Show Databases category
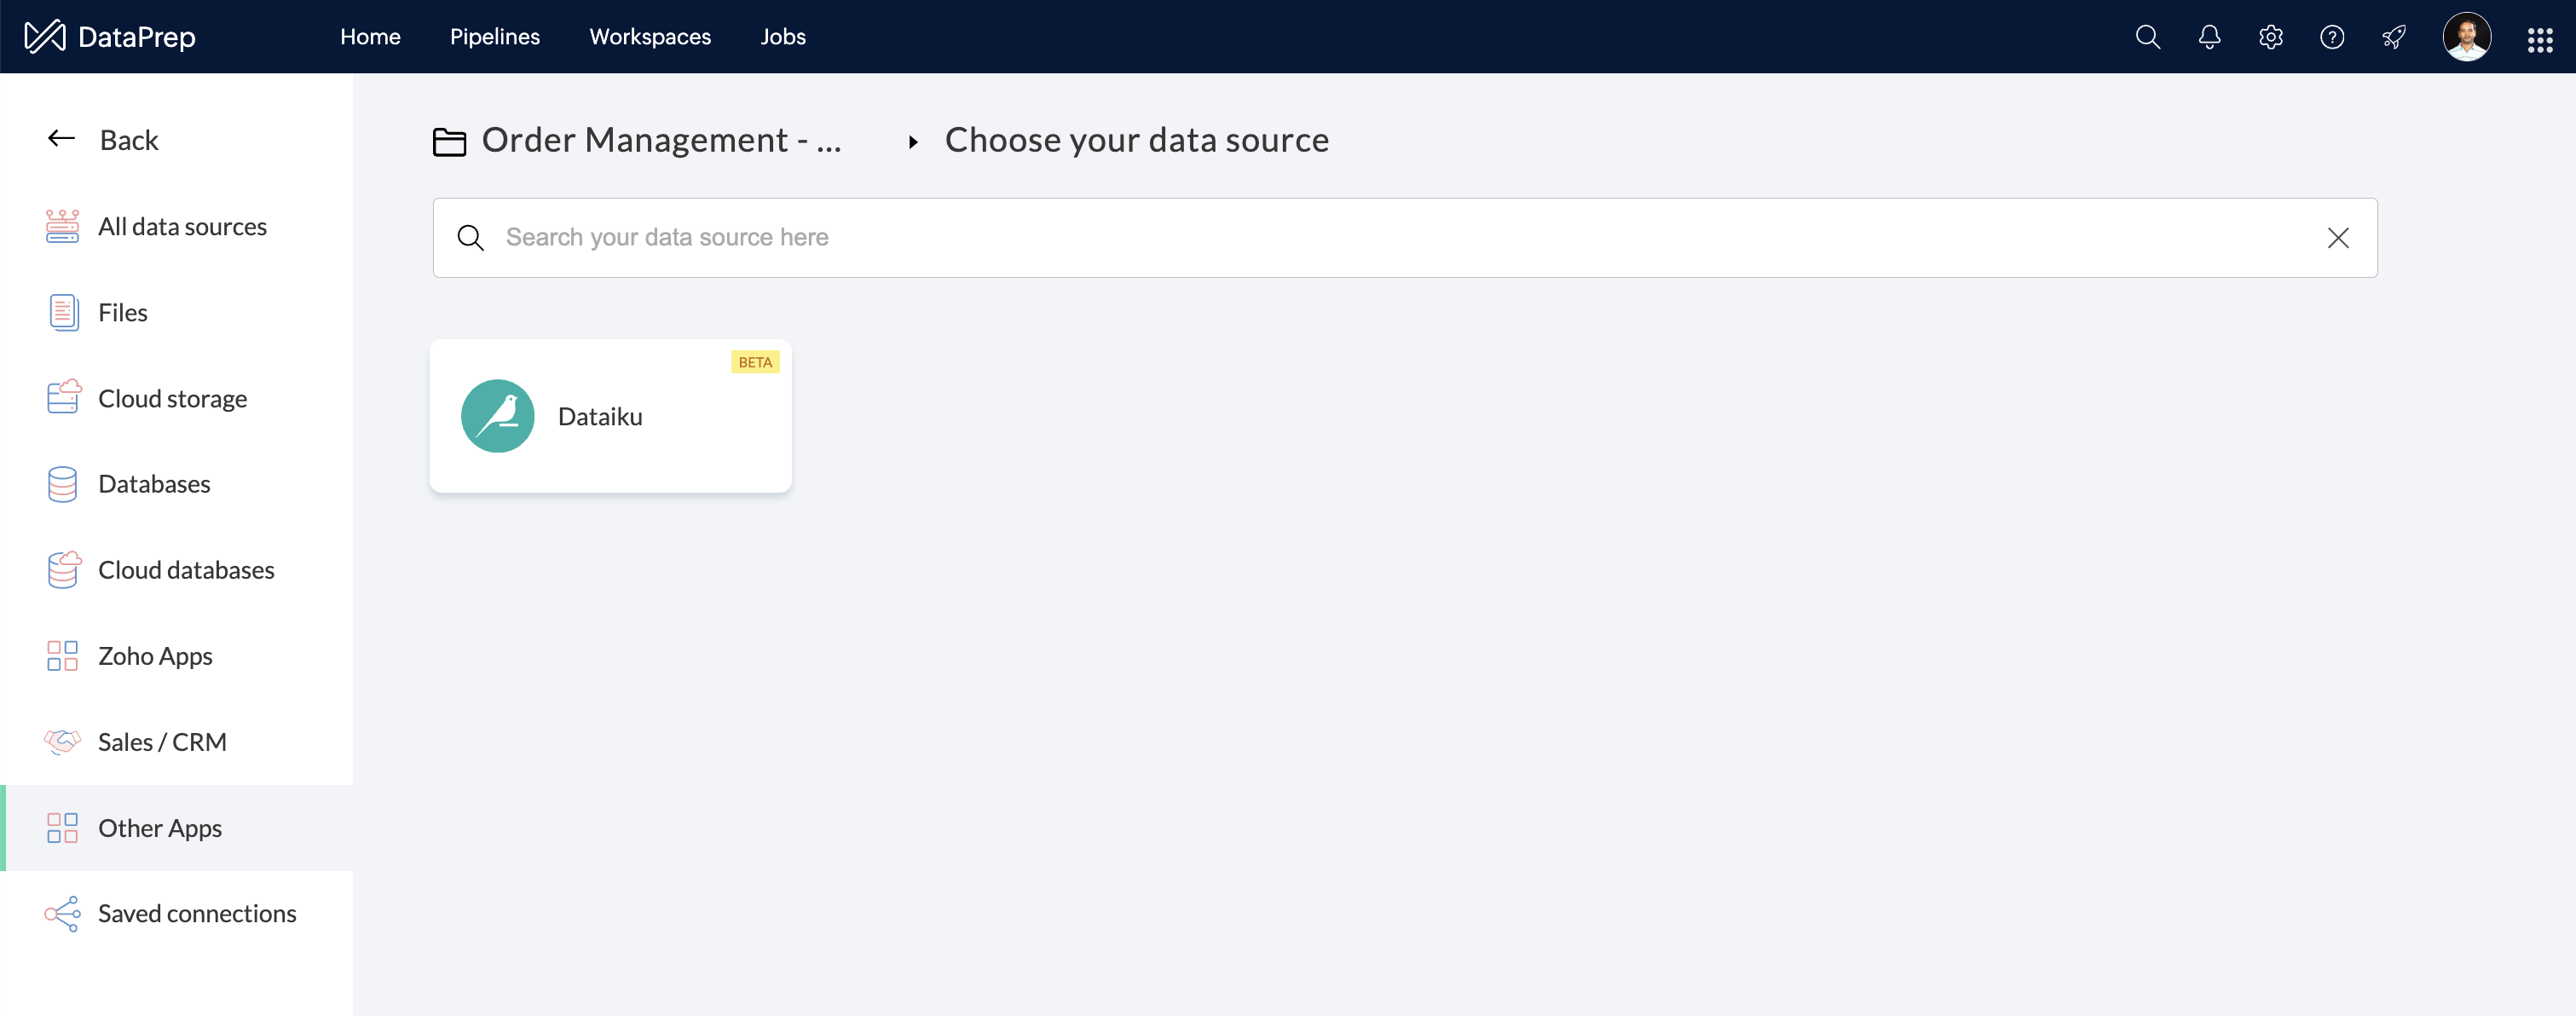Screen dimensions: 2576x1016 pyautogui.click(x=154, y=484)
